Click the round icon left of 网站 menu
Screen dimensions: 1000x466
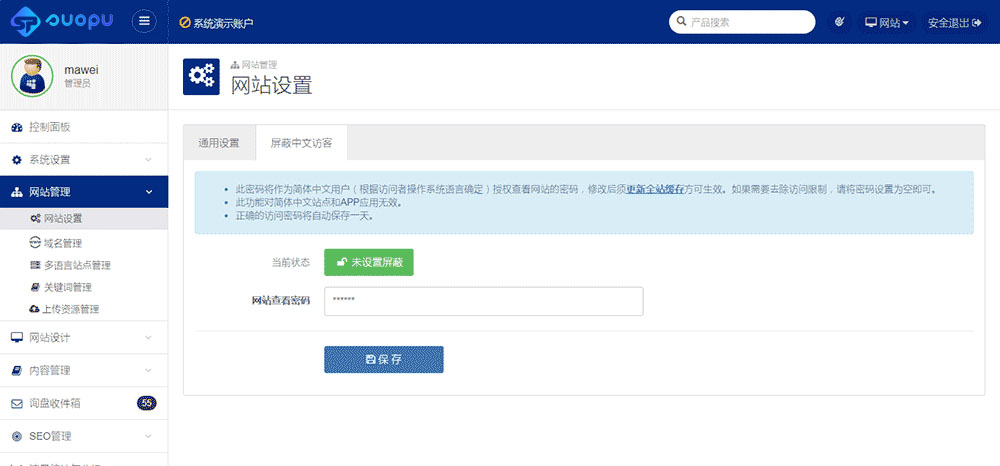(x=840, y=22)
